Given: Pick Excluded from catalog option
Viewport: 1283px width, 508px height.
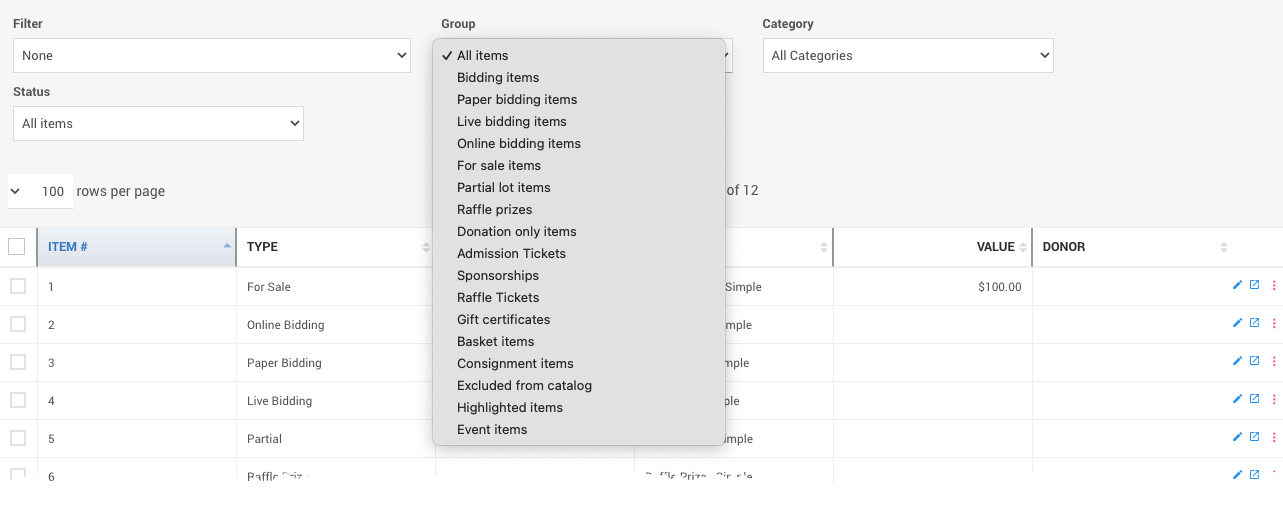Looking at the screenshot, I should point(524,386).
